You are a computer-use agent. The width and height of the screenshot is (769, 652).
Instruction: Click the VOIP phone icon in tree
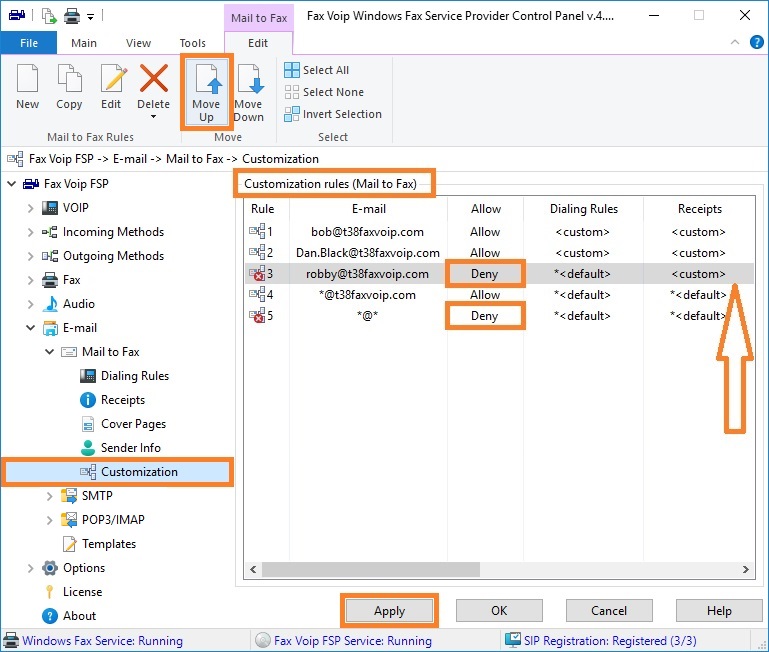50,208
